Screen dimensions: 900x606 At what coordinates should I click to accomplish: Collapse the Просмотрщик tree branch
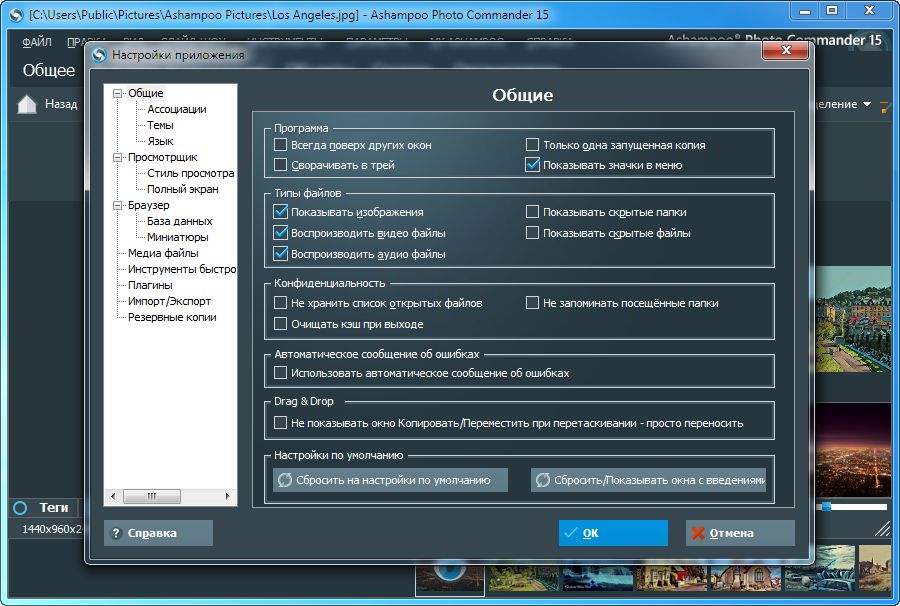(115, 157)
